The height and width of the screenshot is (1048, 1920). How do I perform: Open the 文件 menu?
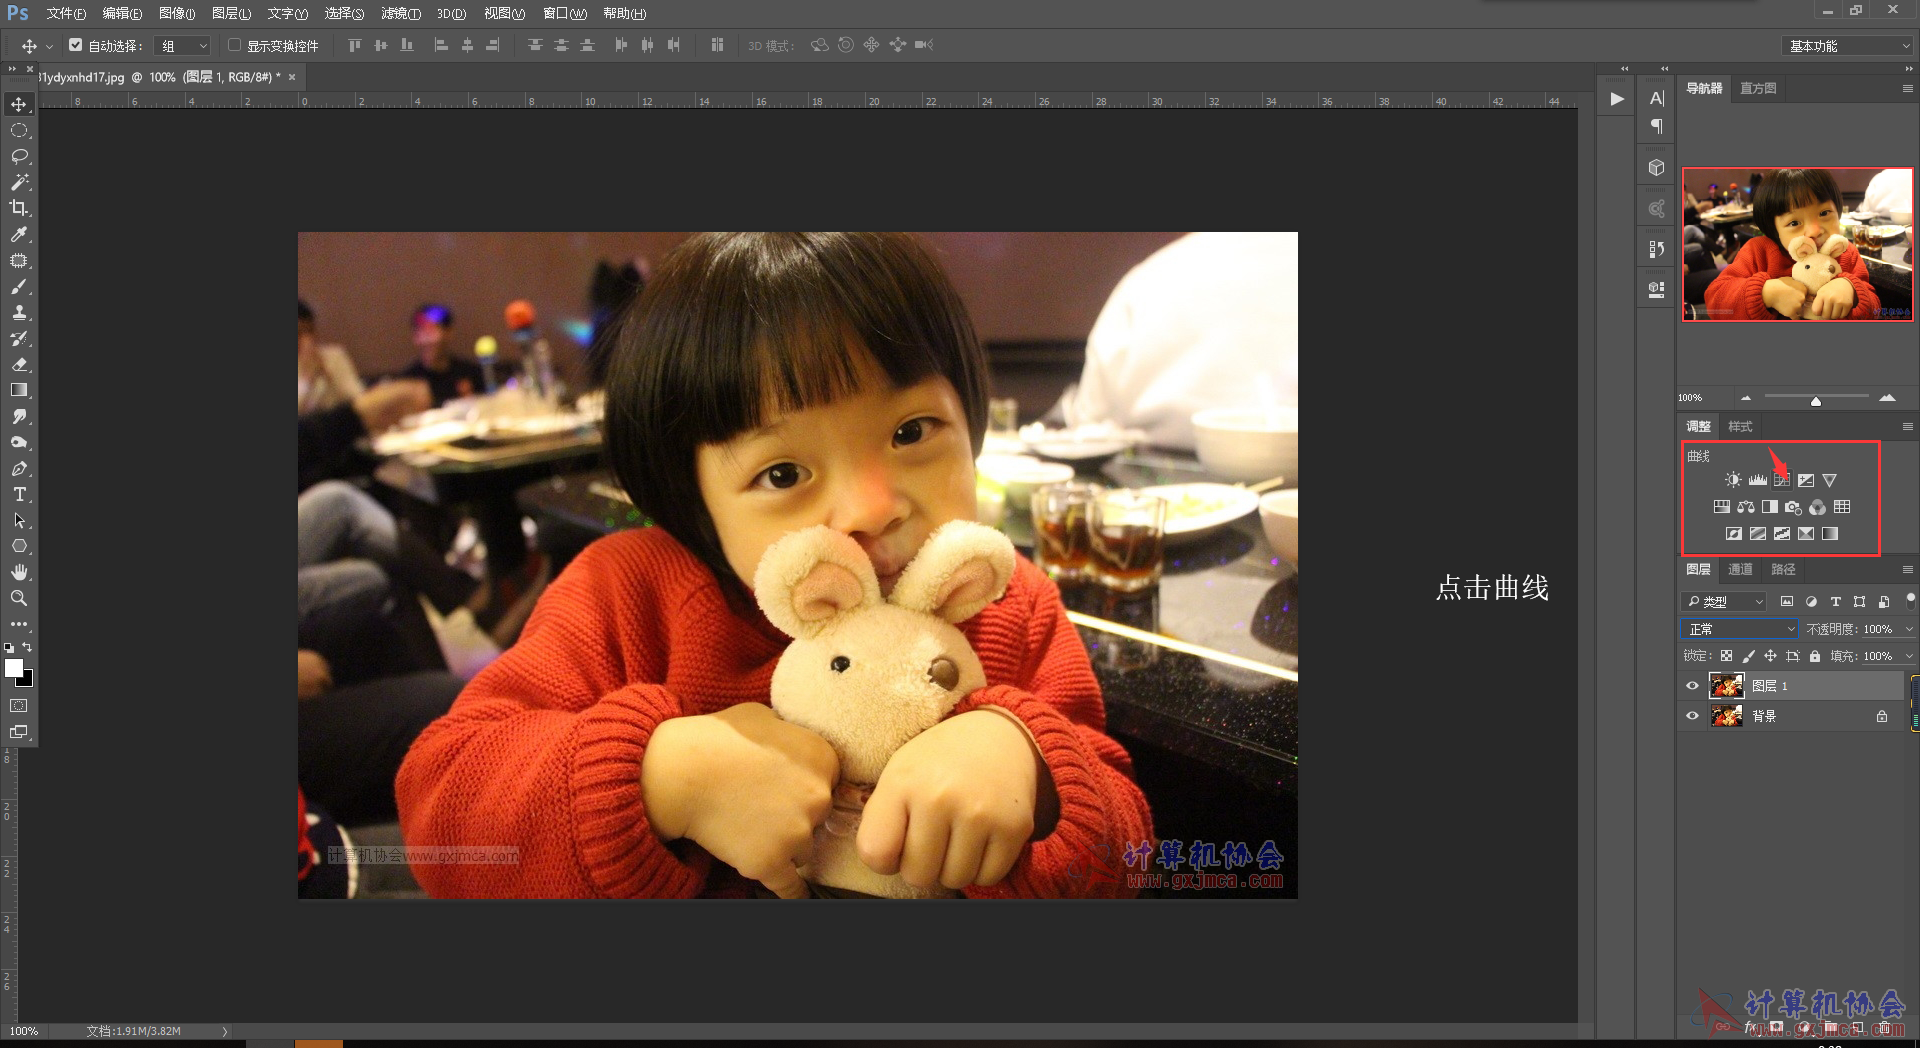click(66, 14)
